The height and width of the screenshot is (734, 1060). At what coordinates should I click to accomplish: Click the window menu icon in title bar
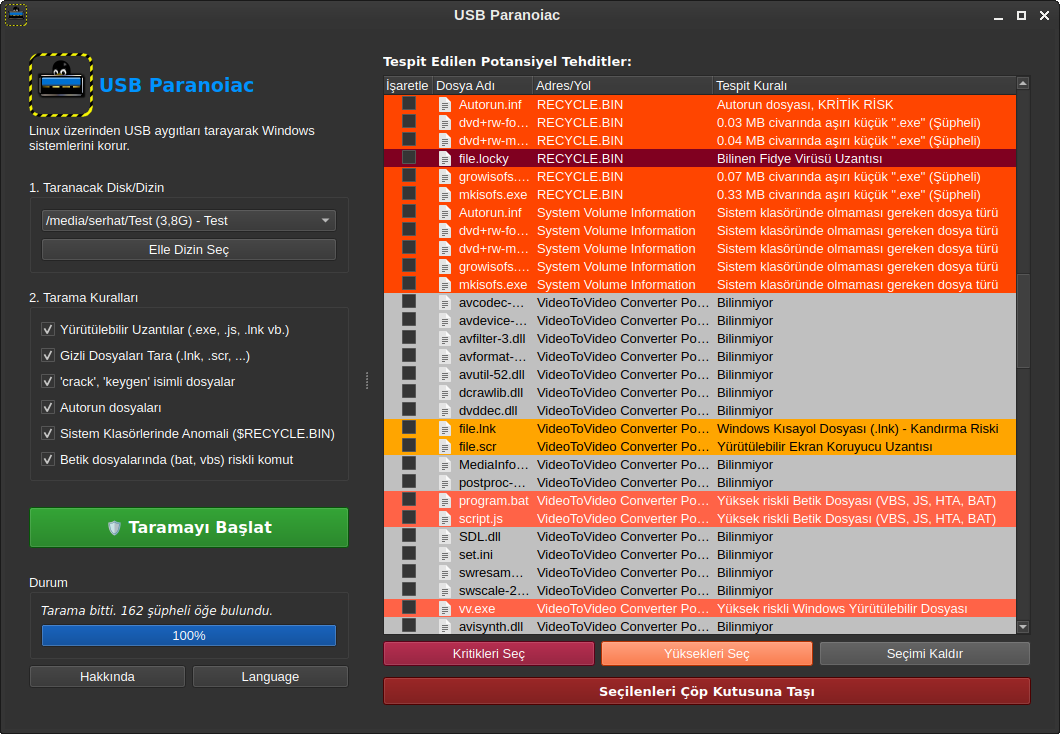(x=16, y=15)
